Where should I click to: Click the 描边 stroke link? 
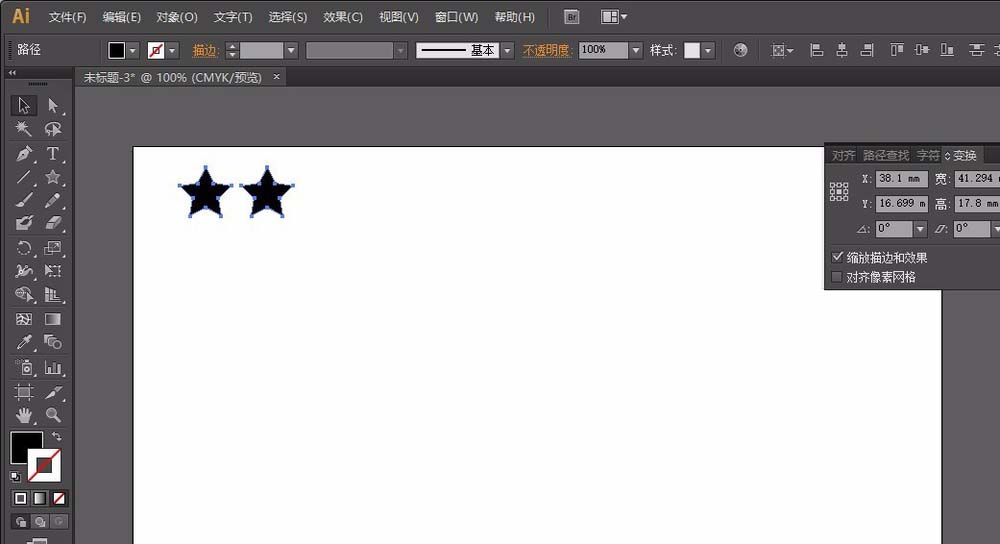click(205, 50)
